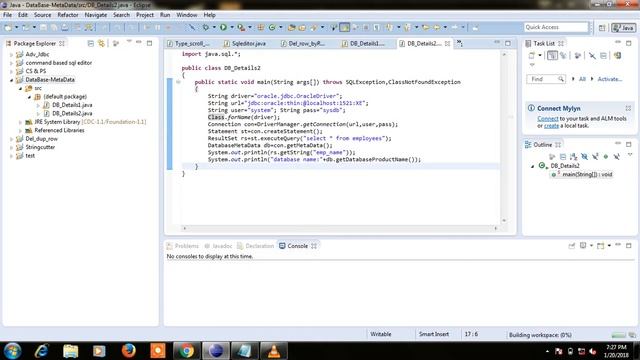640x360 pixels.
Task: Toggle Mark Occurrences button in main toolbar
Action: pyautogui.click(x=344, y=27)
